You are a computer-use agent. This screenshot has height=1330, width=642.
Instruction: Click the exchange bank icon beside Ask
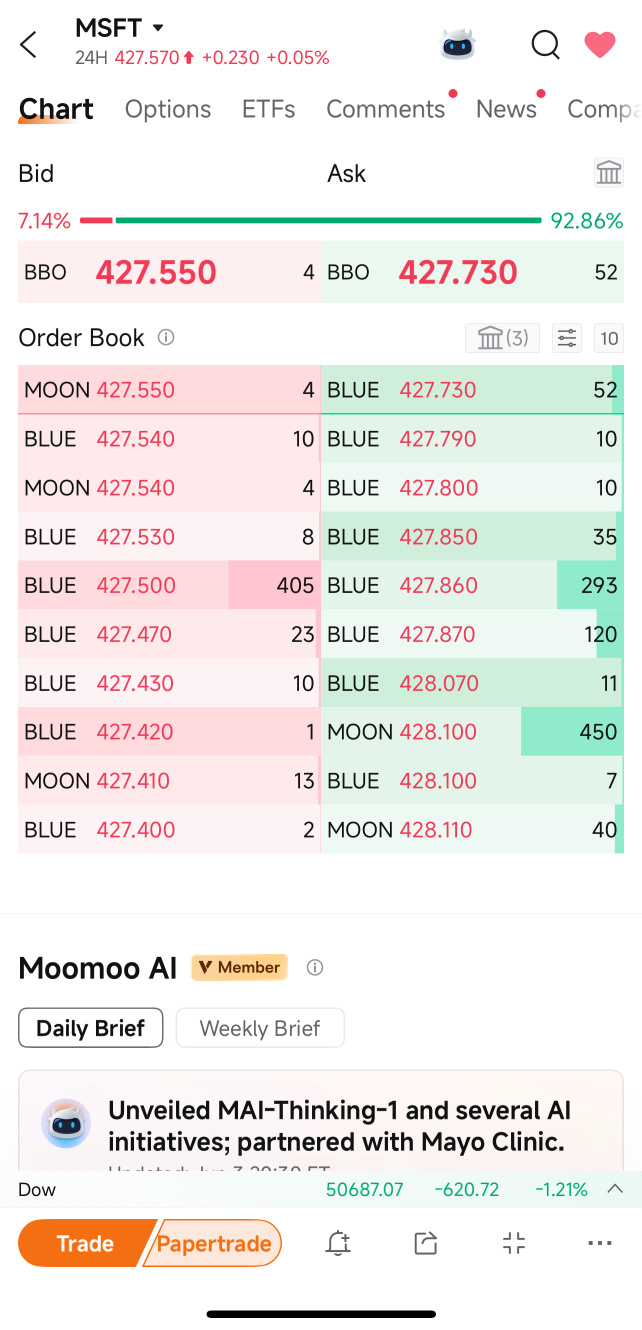[x=609, y=172]
